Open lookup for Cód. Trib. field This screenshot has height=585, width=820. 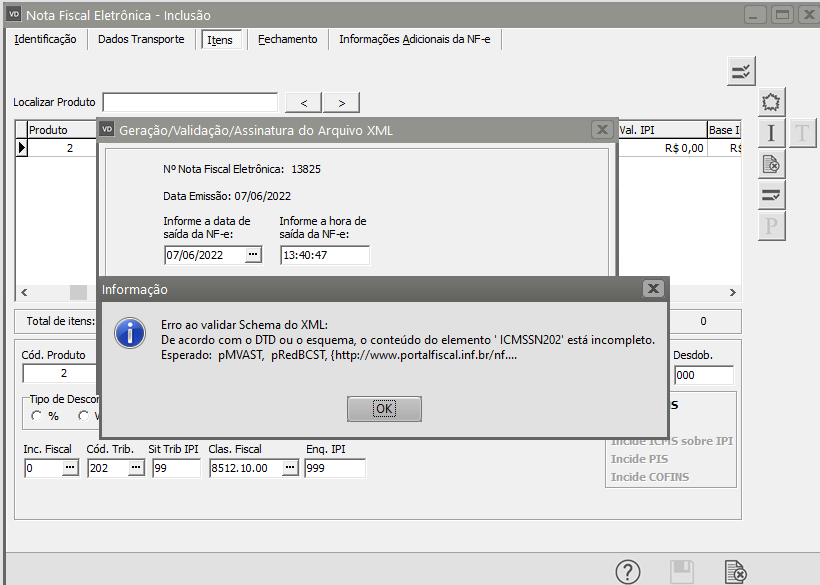(x=135, y=468)
